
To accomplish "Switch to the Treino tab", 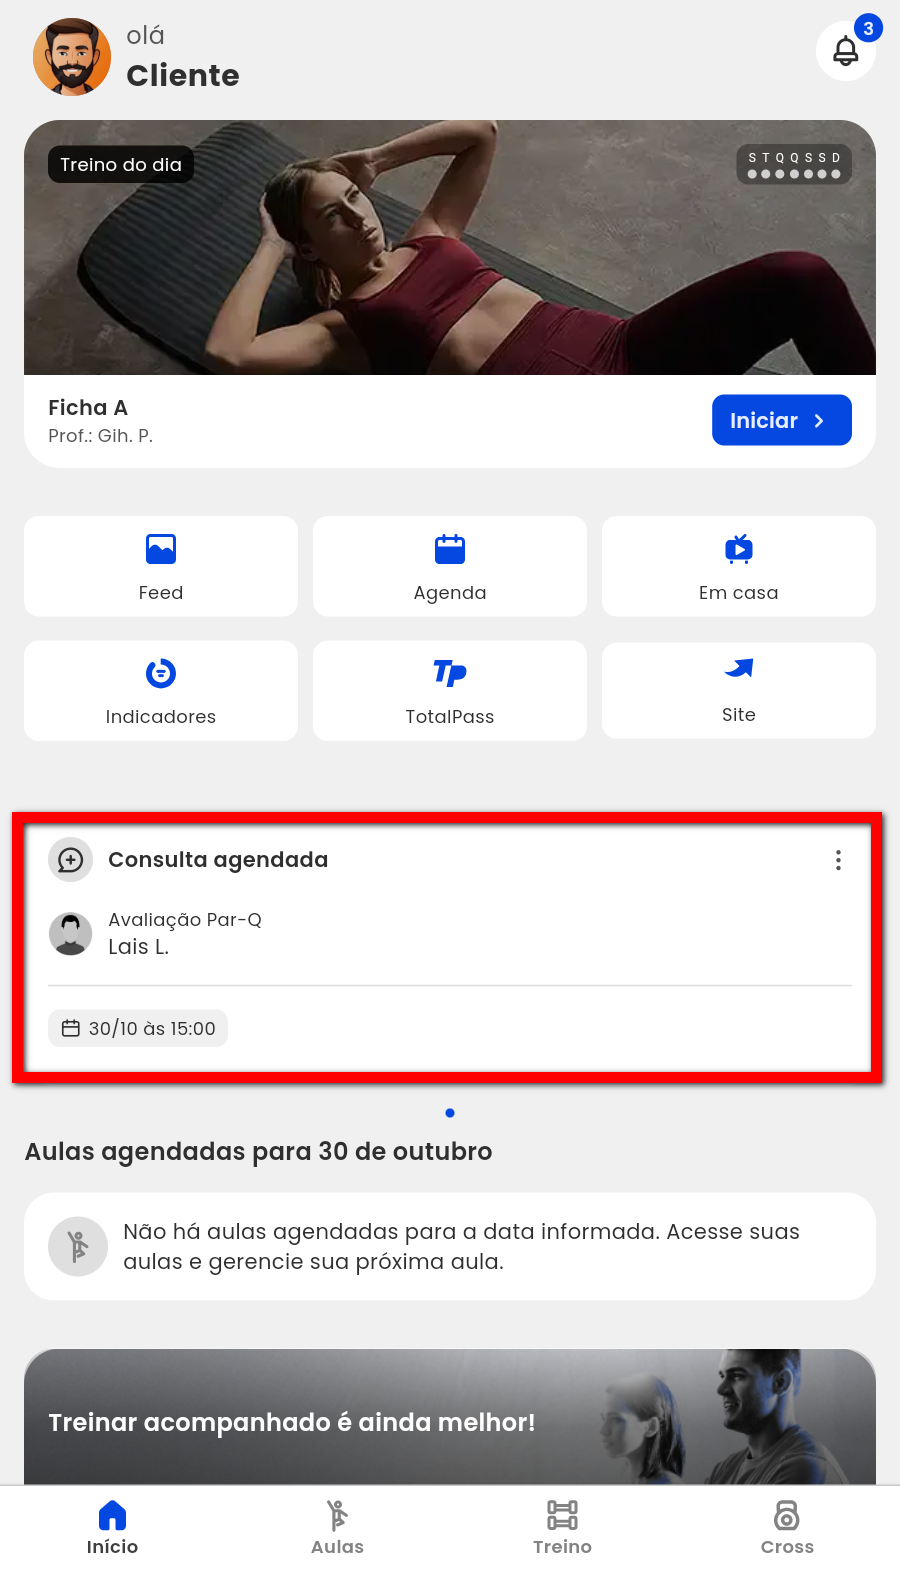I will tap(562, 1527).
